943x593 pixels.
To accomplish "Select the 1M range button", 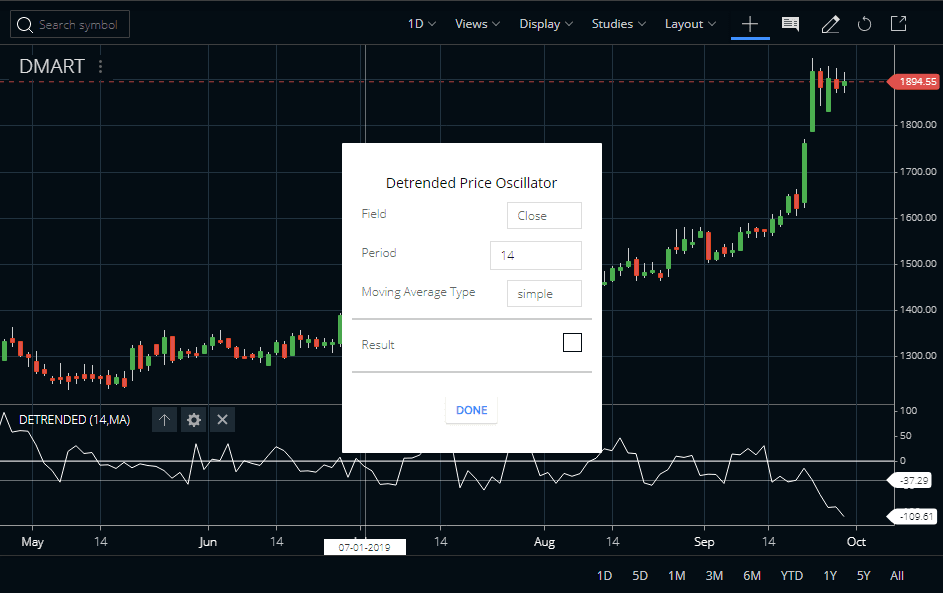I will pyautogui.click(x=677, y=576).
